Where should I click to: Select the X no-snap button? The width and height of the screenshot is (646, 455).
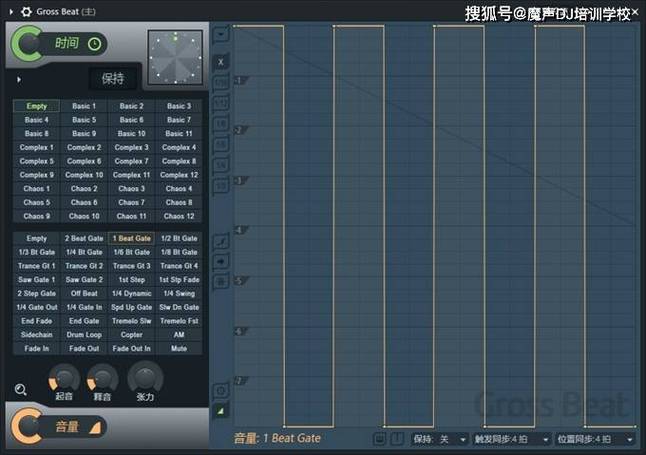click(221, 62)
